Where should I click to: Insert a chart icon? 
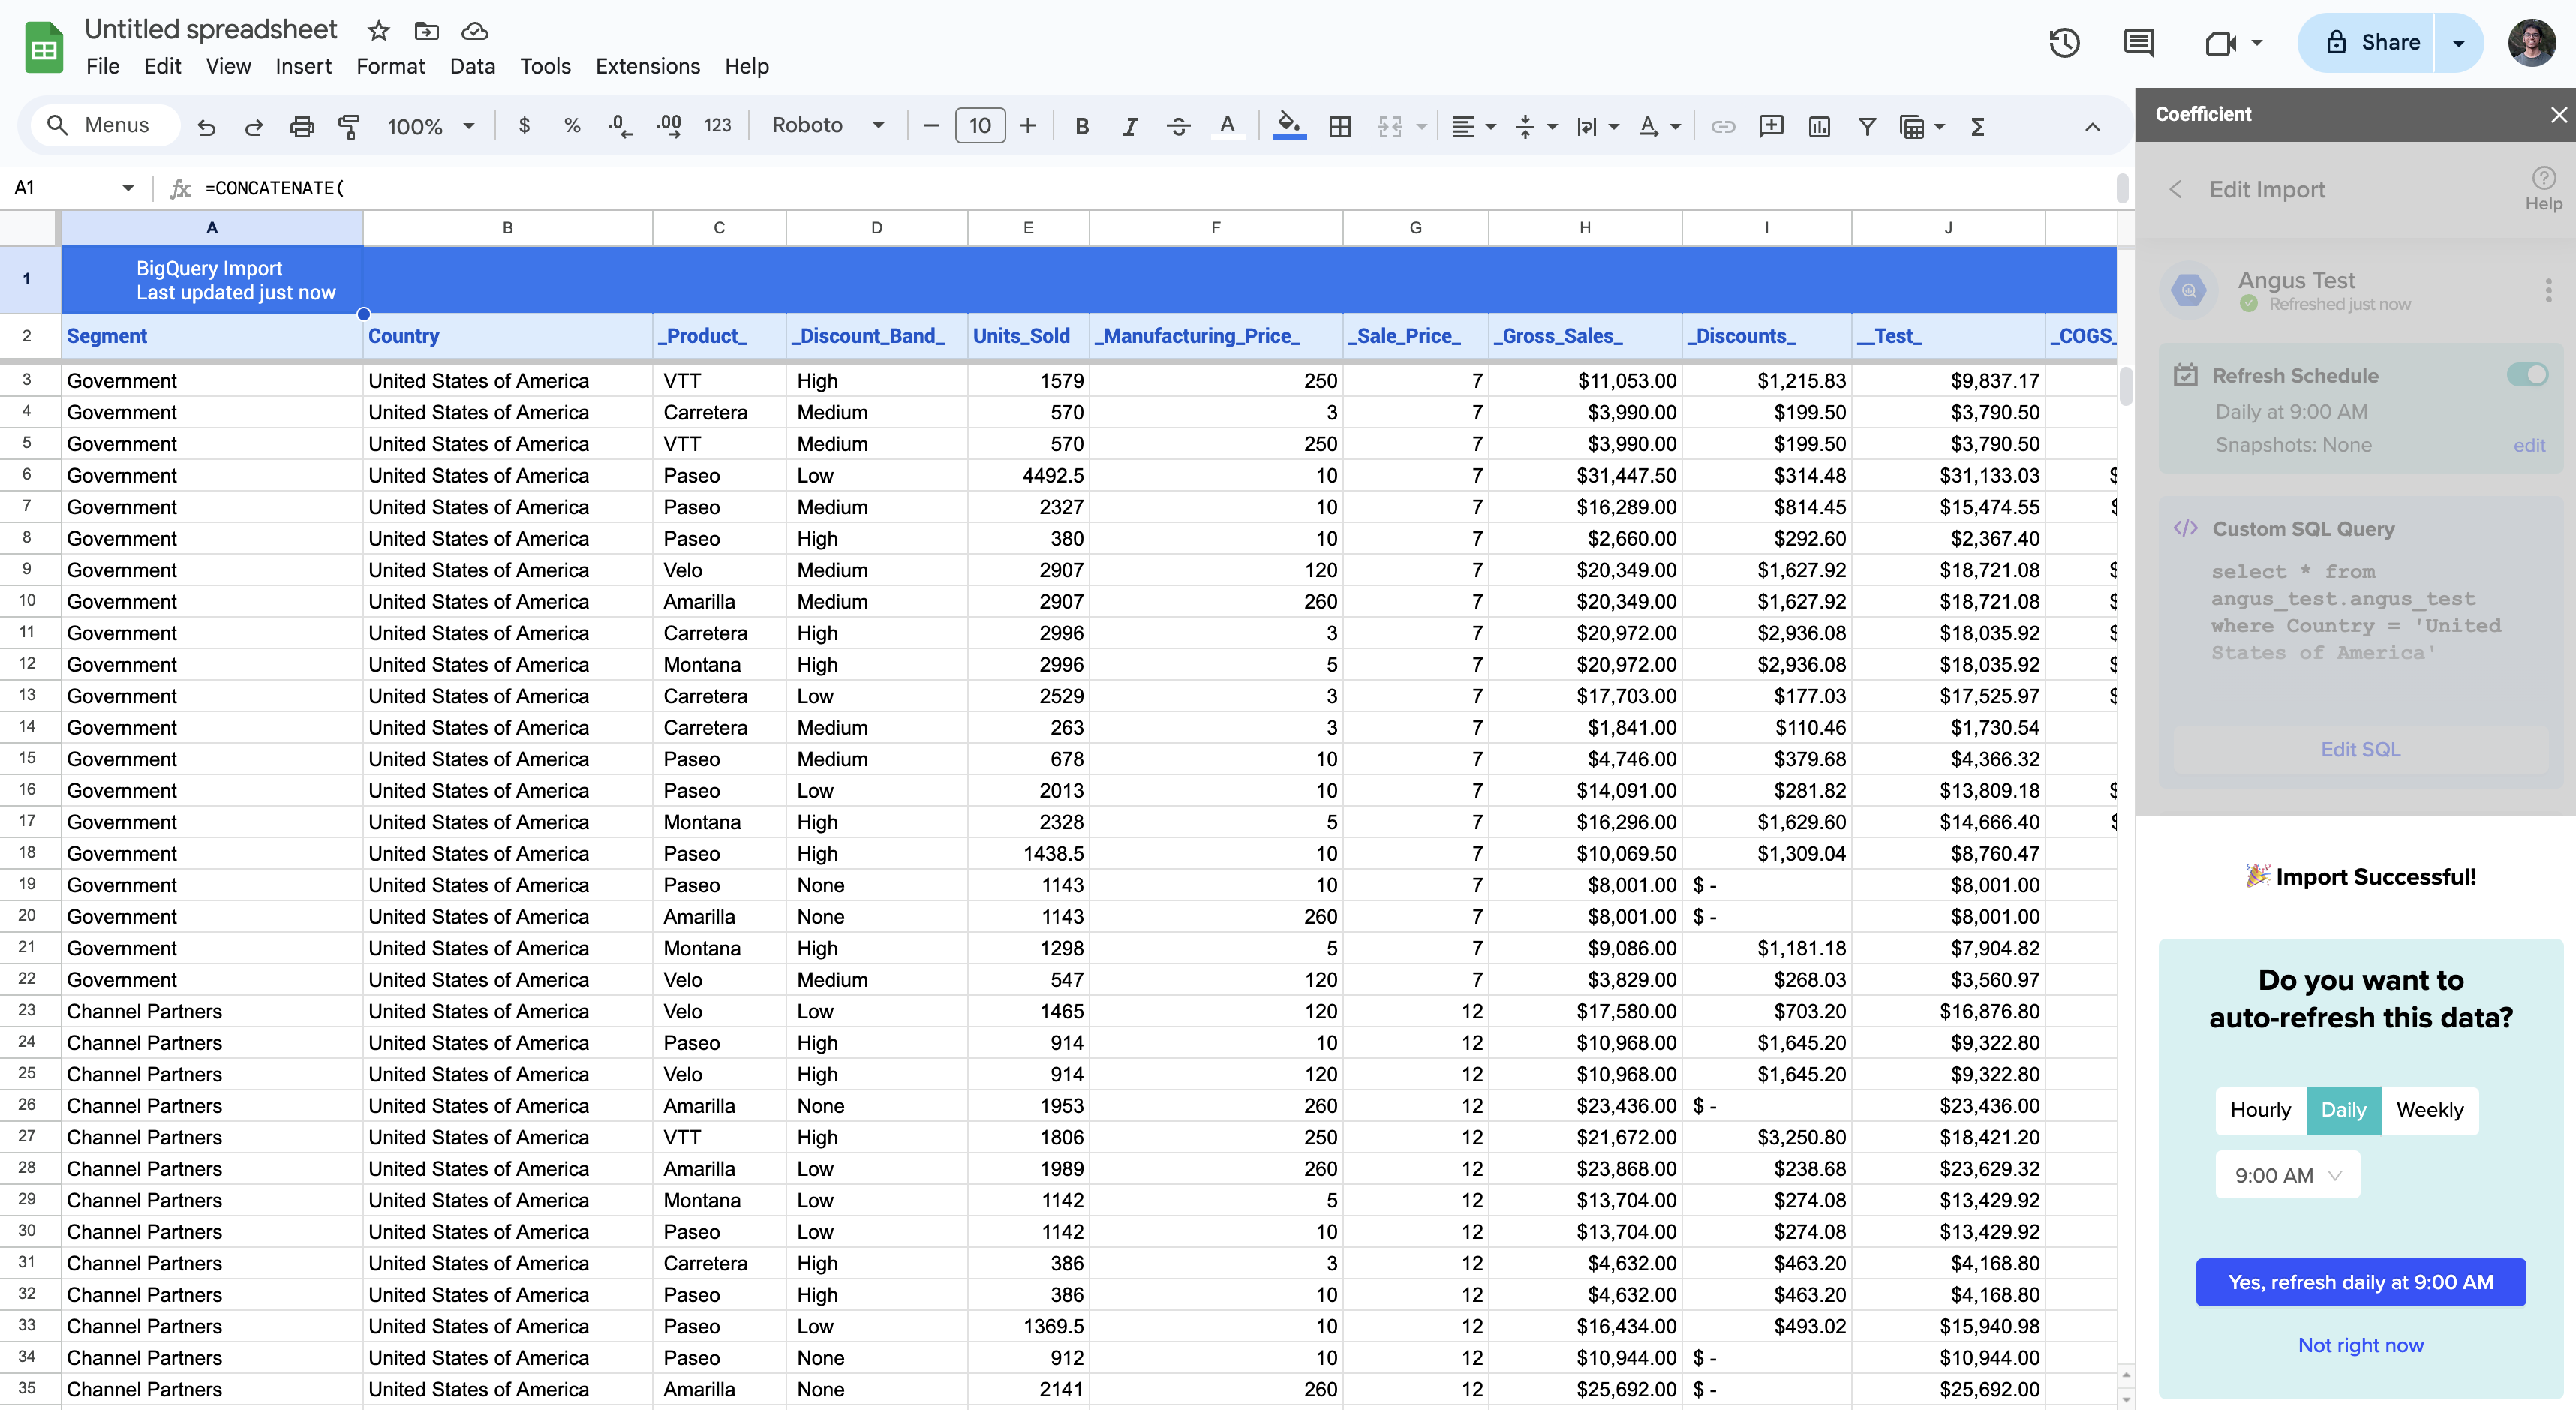(x=1820, y=126)
